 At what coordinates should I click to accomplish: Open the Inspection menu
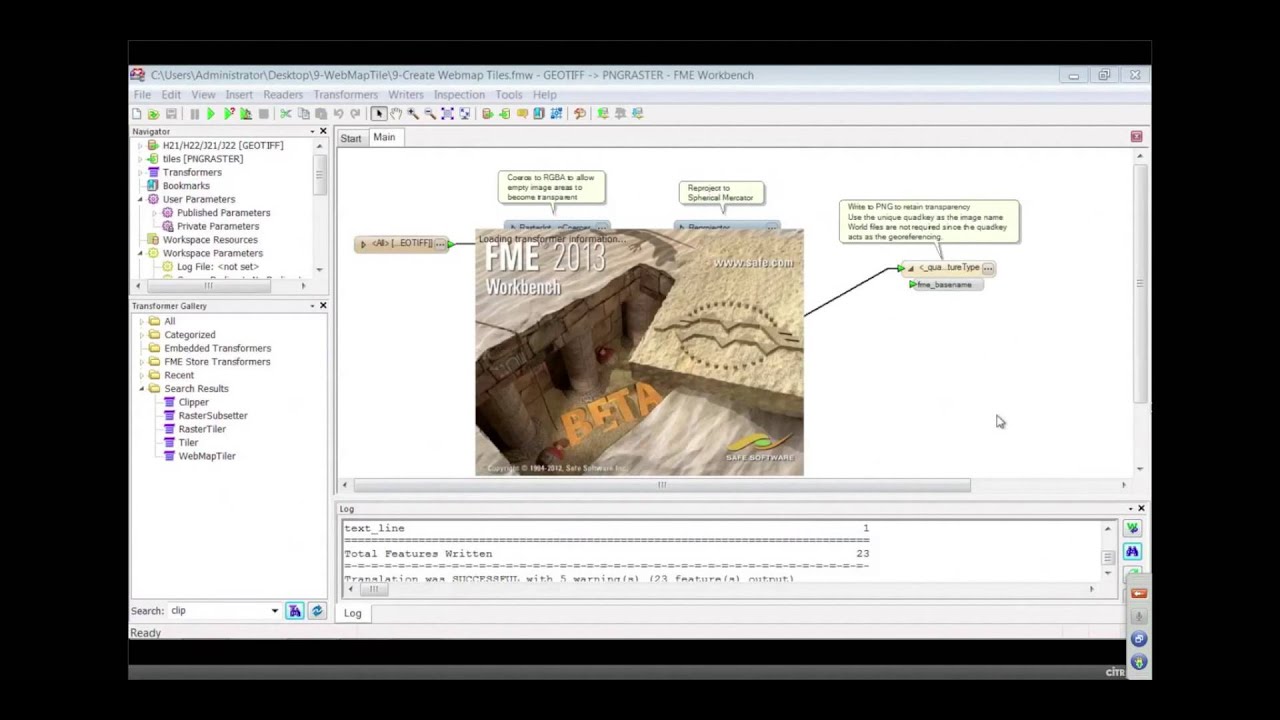point(459,95)
